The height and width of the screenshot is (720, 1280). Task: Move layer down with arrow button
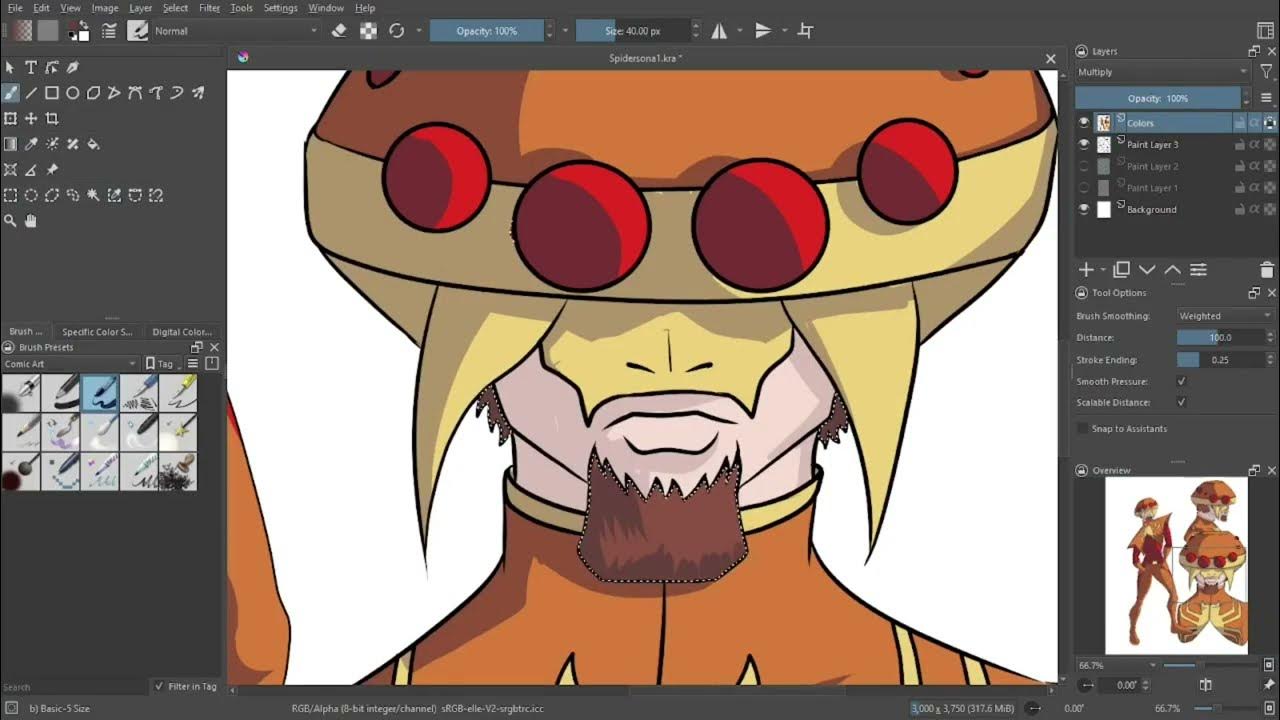coord(1147,270)
